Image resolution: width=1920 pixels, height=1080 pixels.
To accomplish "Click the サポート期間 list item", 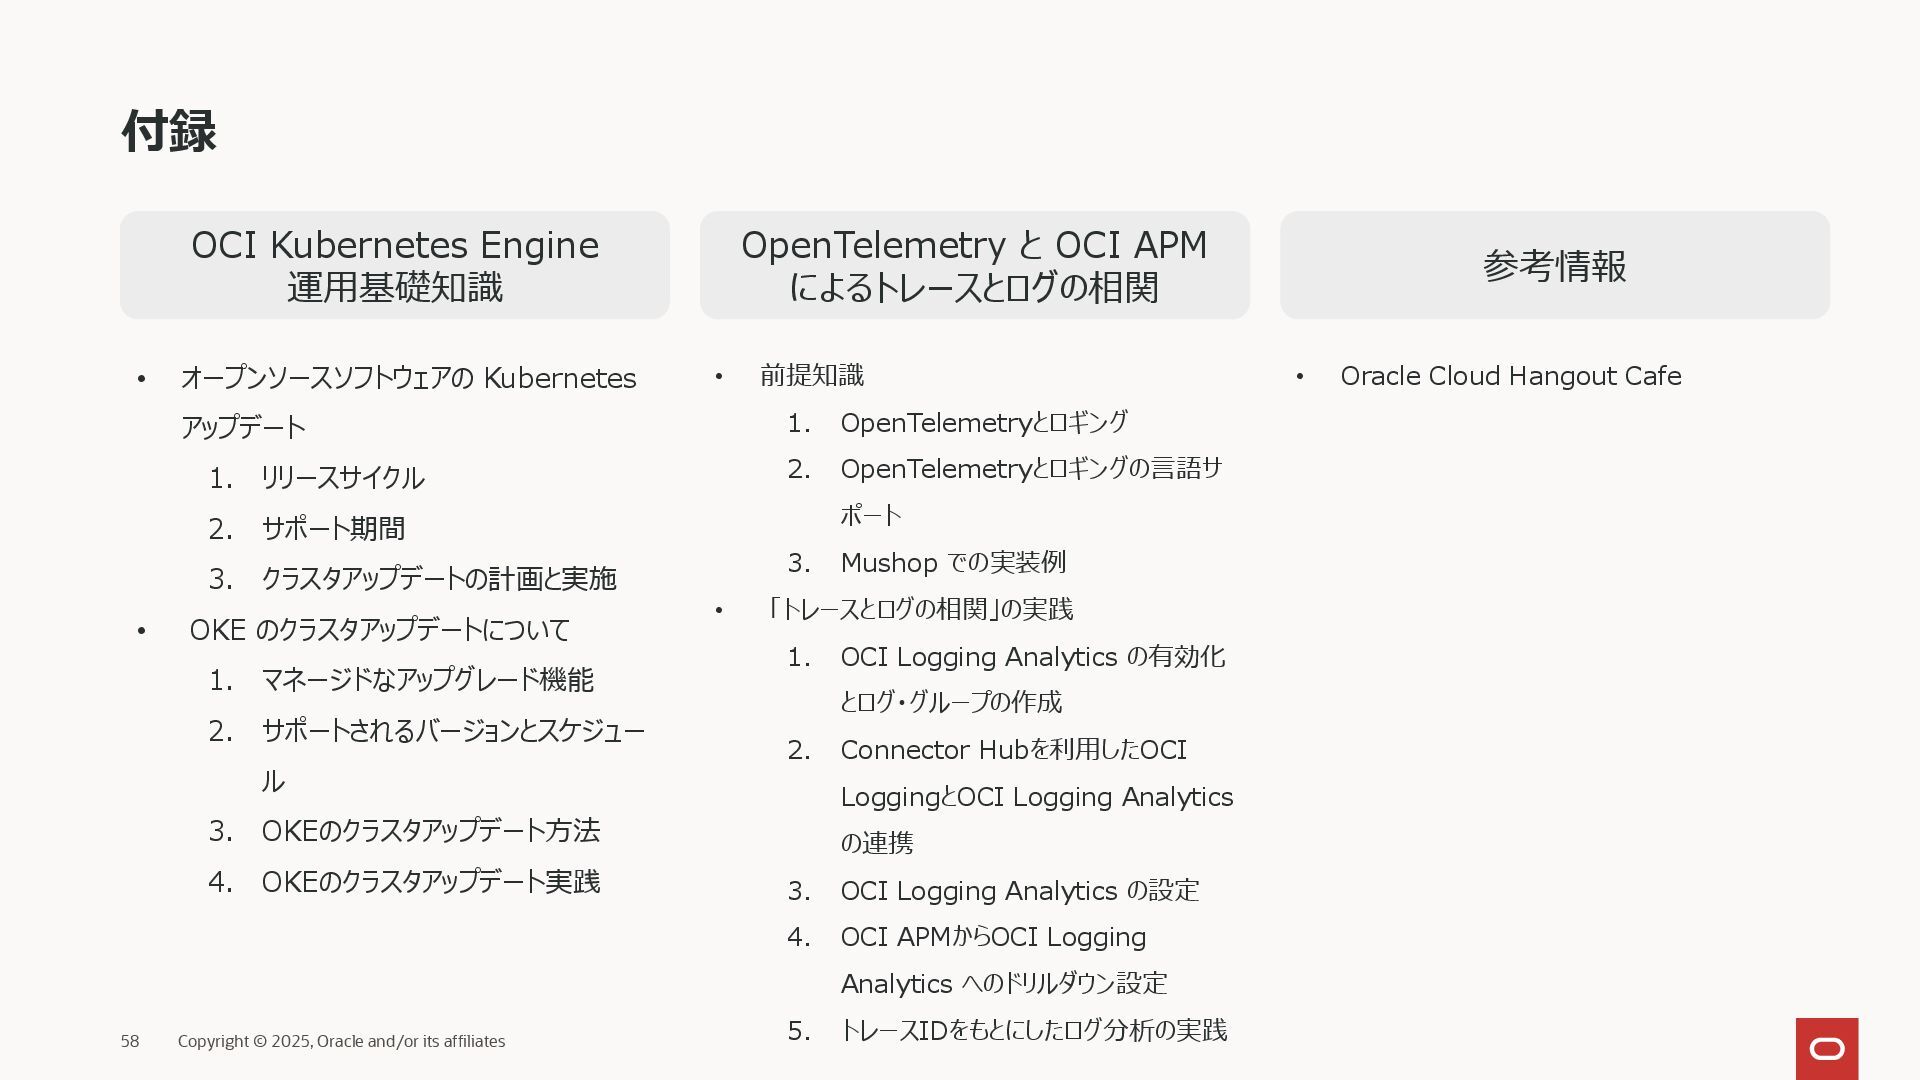I will click(x=333, y=528).
